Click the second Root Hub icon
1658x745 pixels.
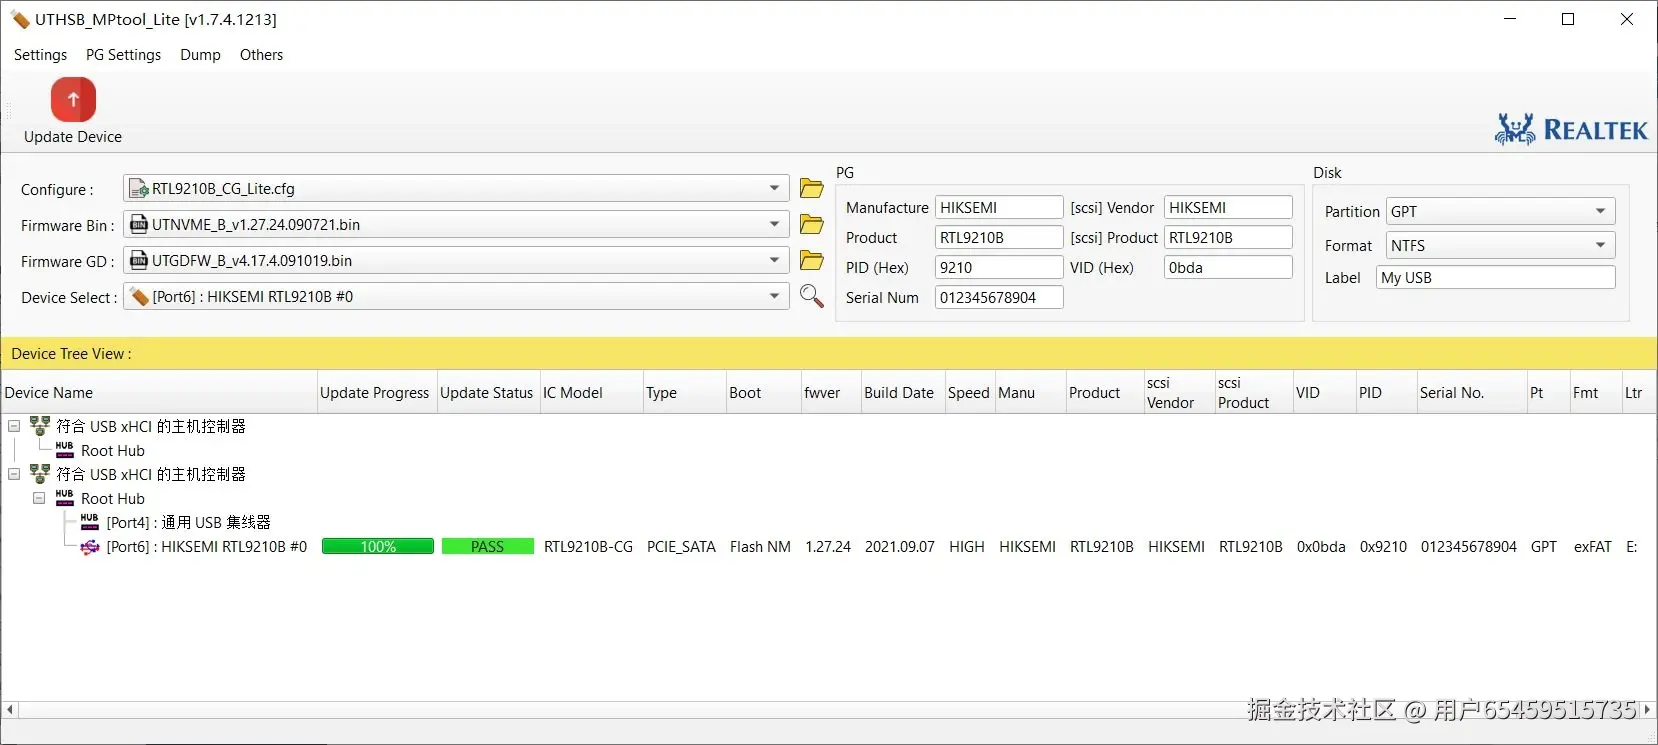pyautogui.click(x=65, y=498)
